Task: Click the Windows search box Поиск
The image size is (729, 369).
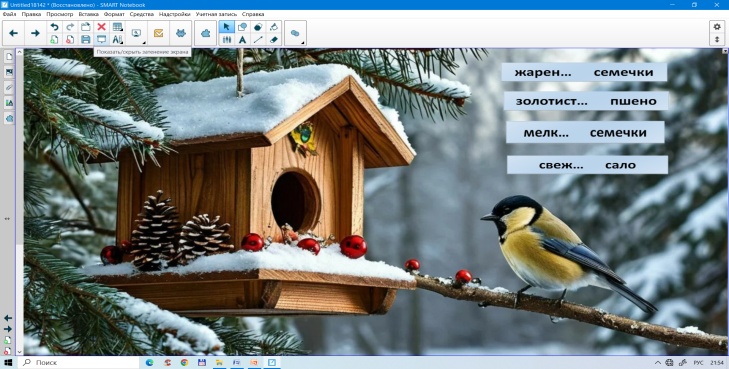Action: point(79,362)
